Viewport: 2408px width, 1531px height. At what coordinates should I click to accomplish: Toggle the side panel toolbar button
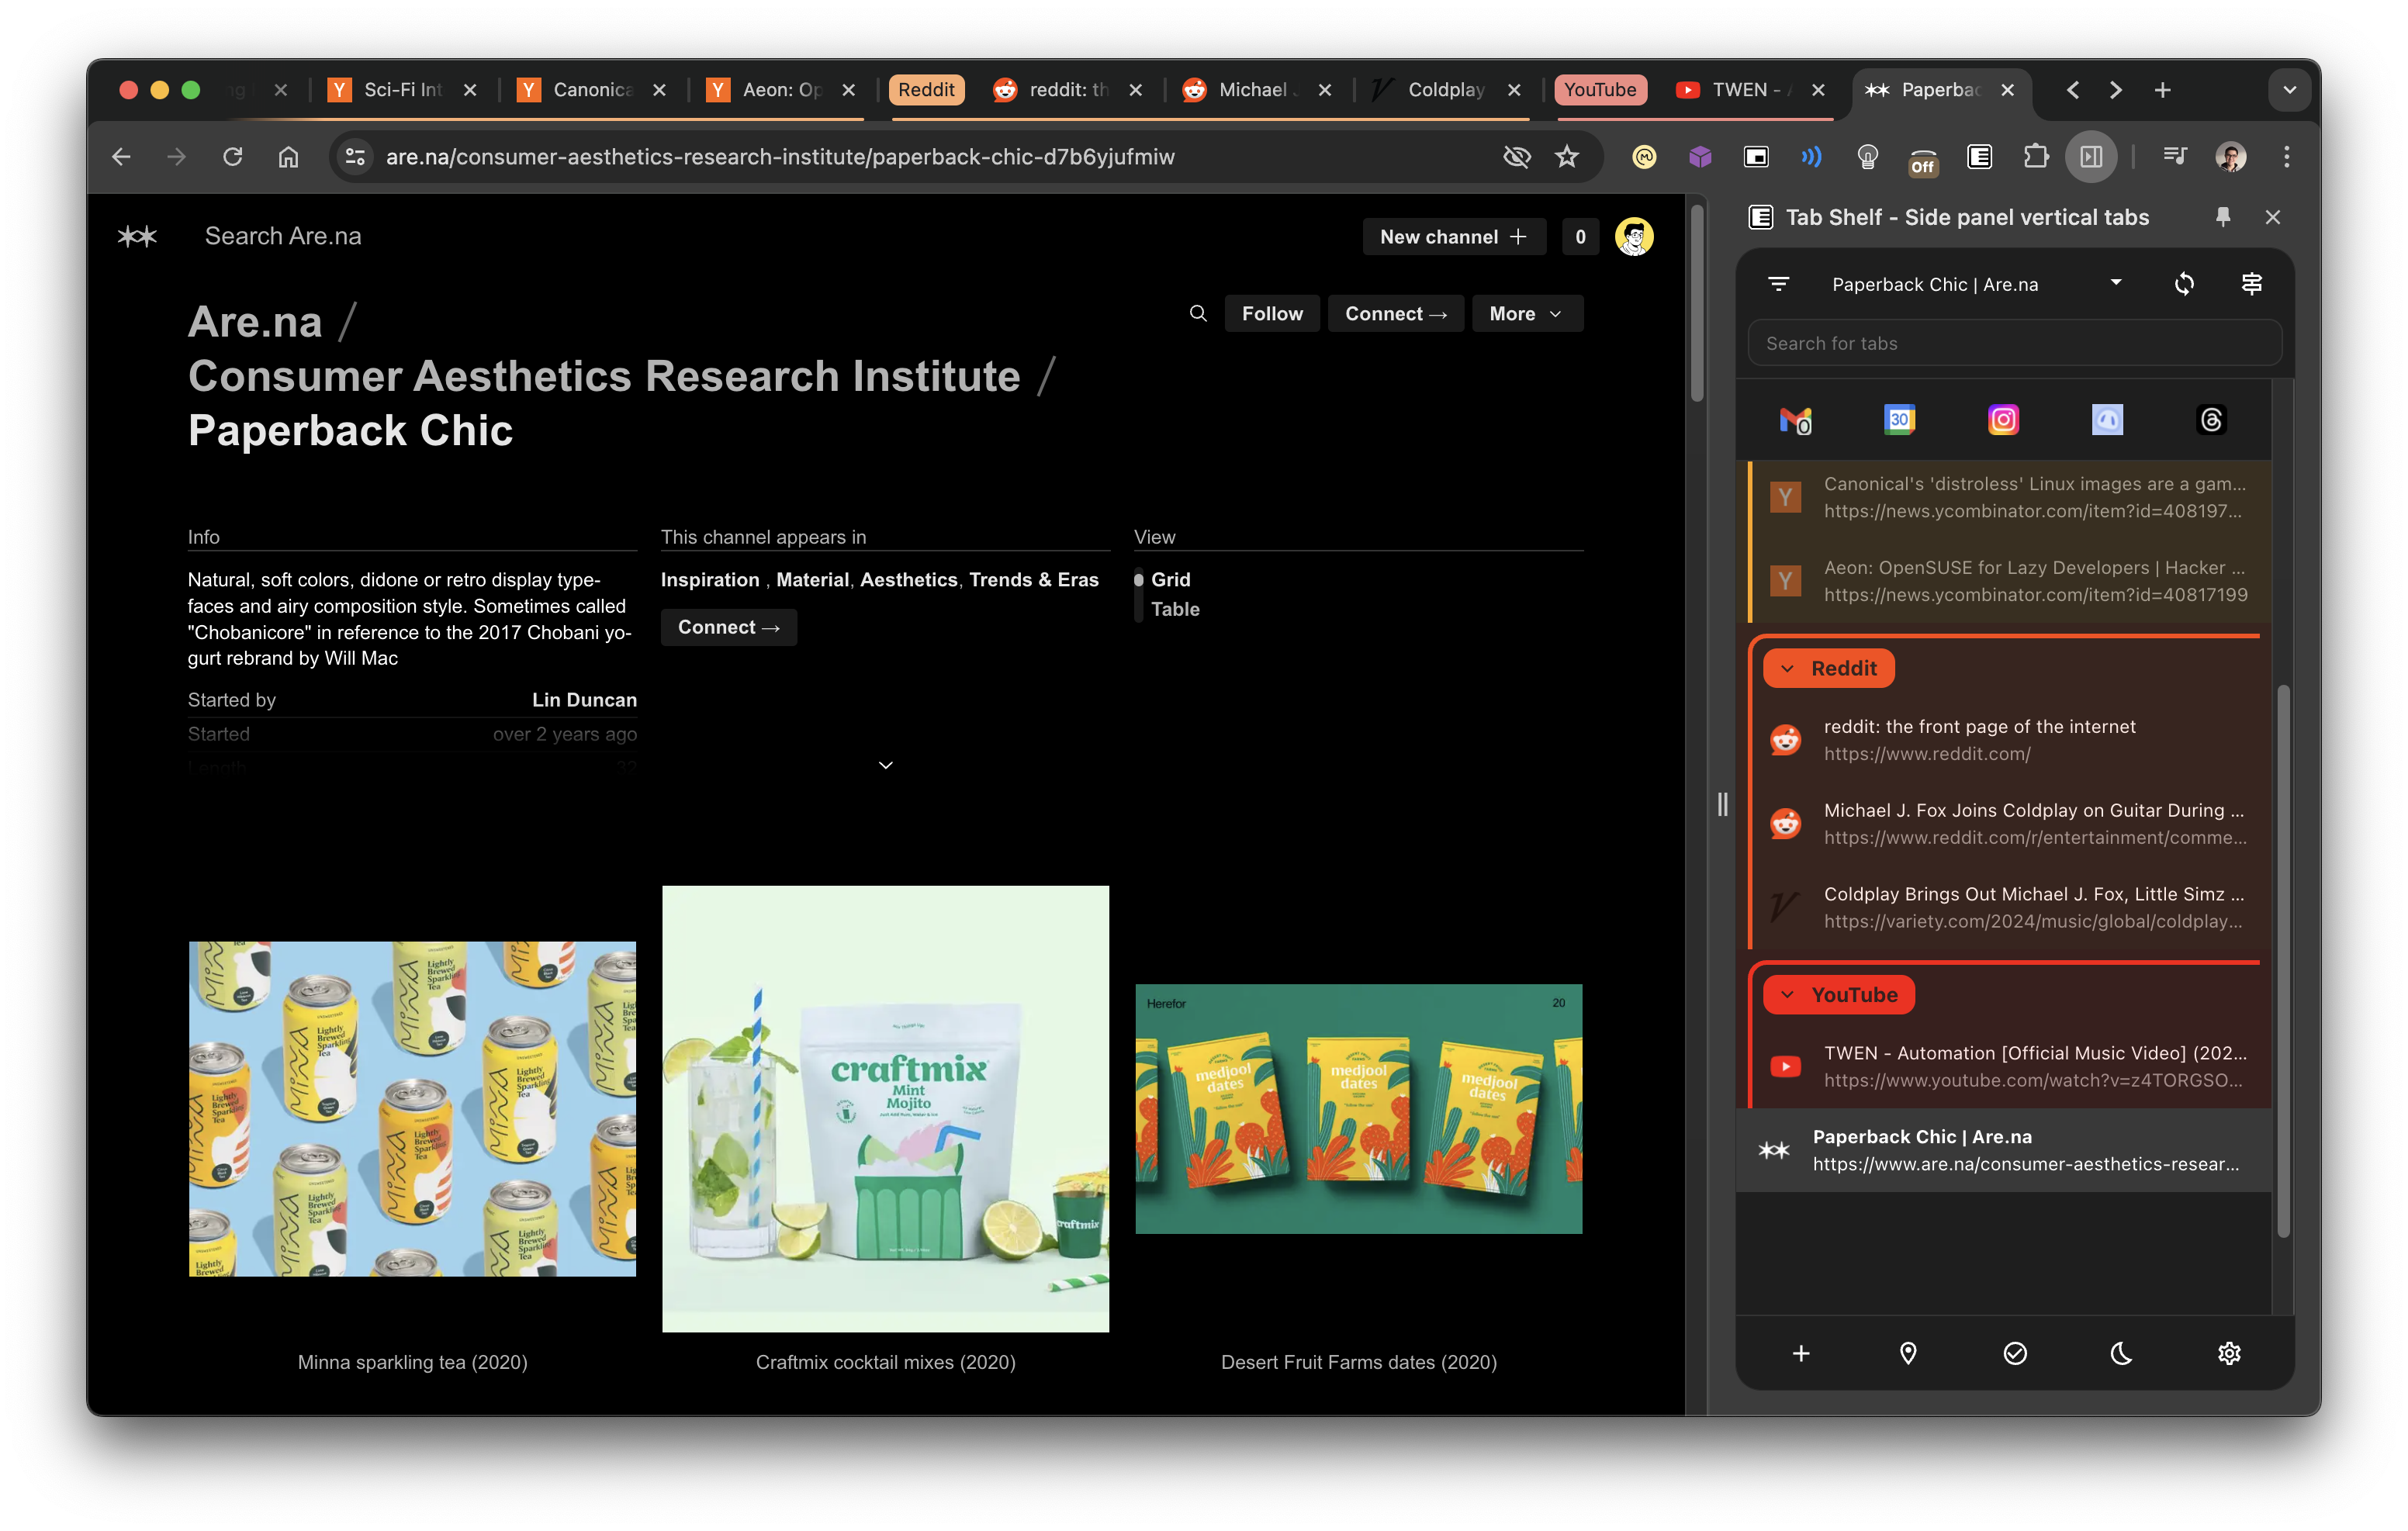point(2090,156)
